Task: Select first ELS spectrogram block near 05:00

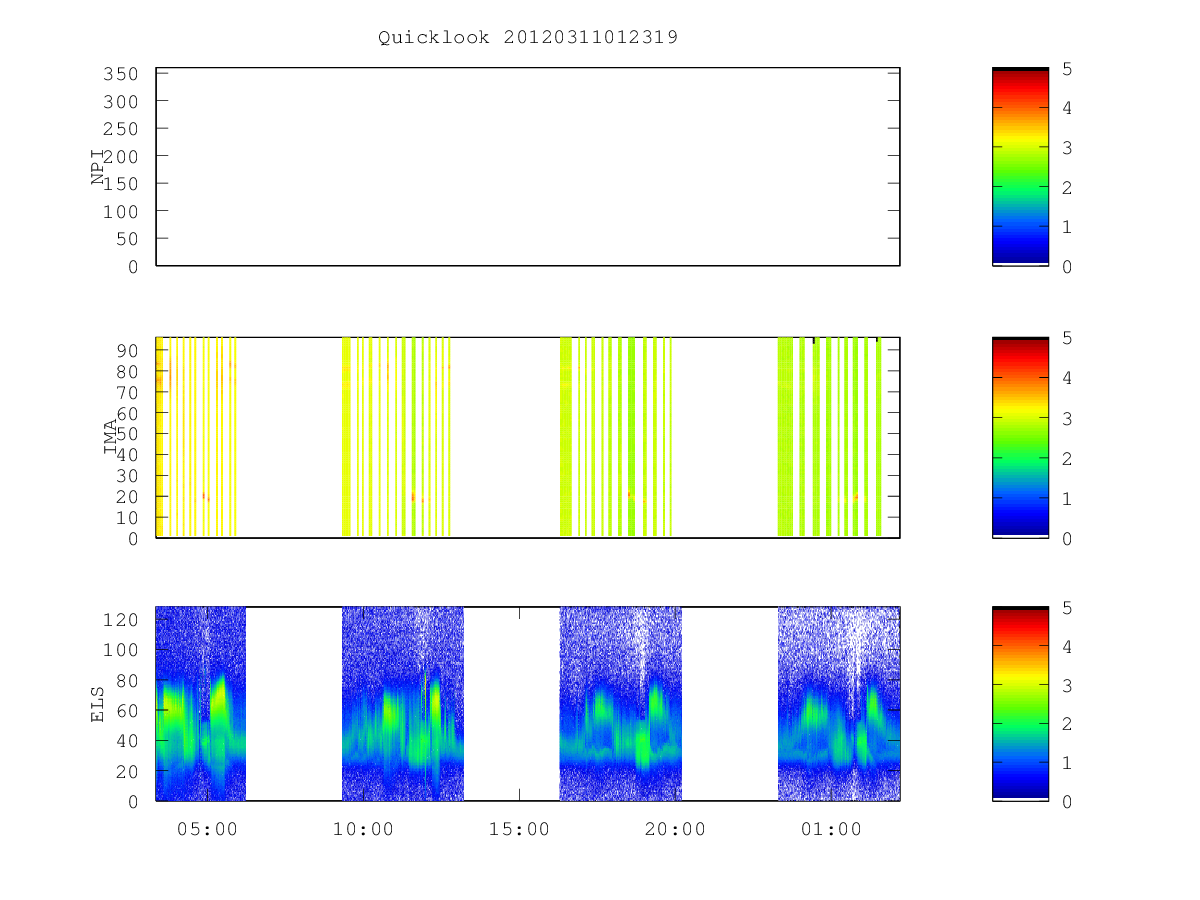Action: click(201, 704)
